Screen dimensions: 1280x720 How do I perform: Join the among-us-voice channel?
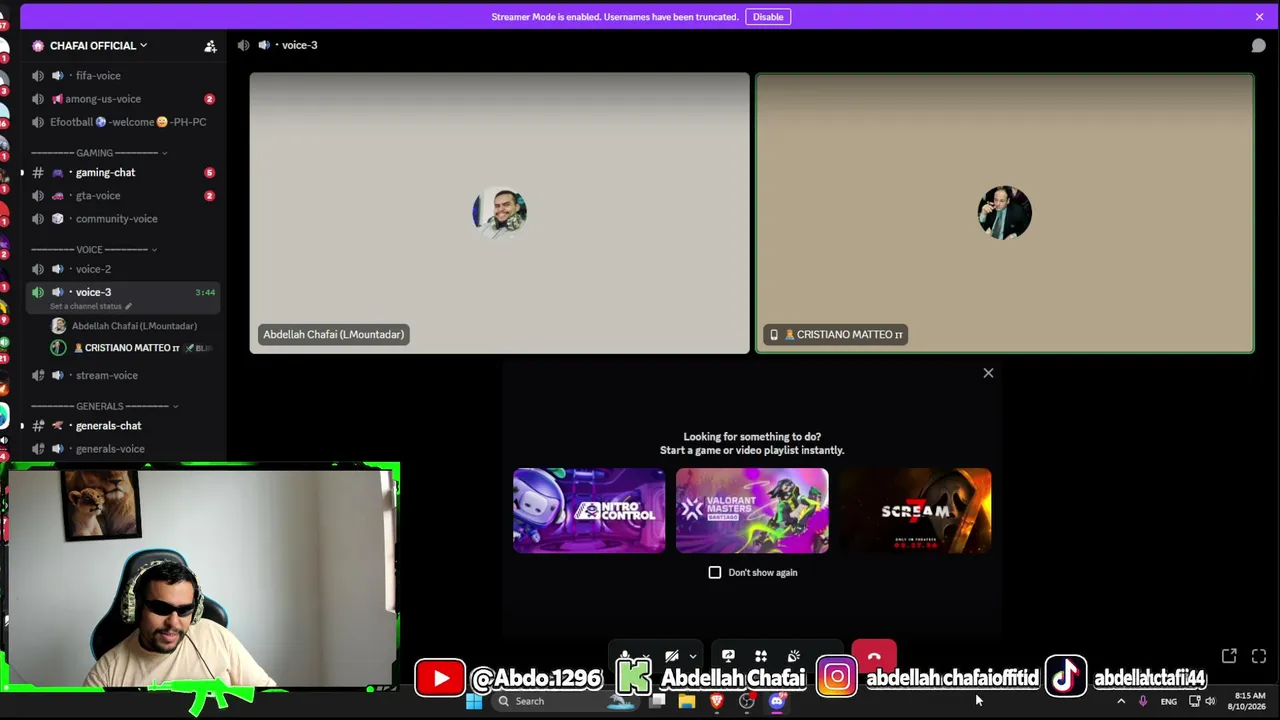(x=122, y=99)
